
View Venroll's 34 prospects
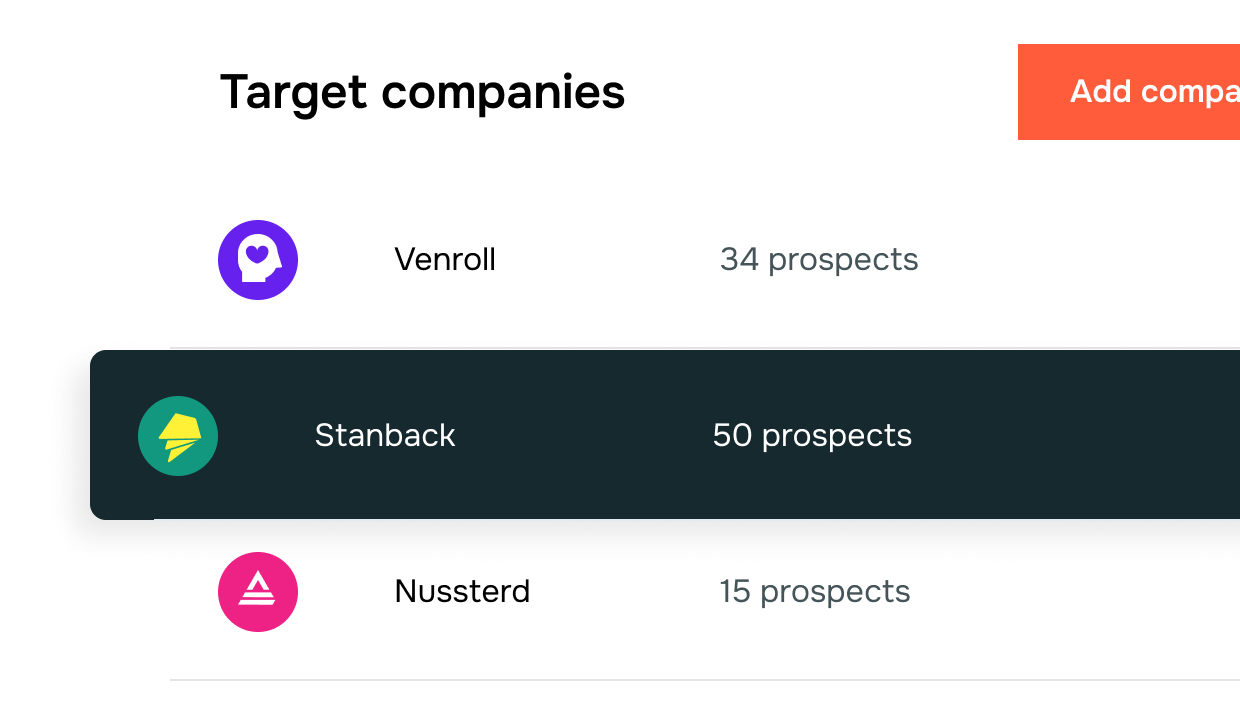pyautogui.click(x=819, y=260)
